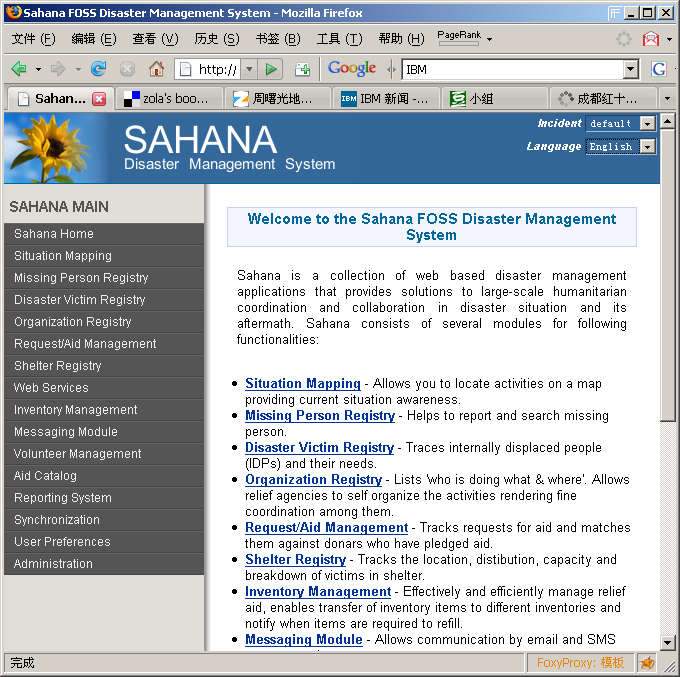Viewport: 680px width, 677px height.
Task: Click the sunflower Sahana logo image
Action: click(54, 148)
